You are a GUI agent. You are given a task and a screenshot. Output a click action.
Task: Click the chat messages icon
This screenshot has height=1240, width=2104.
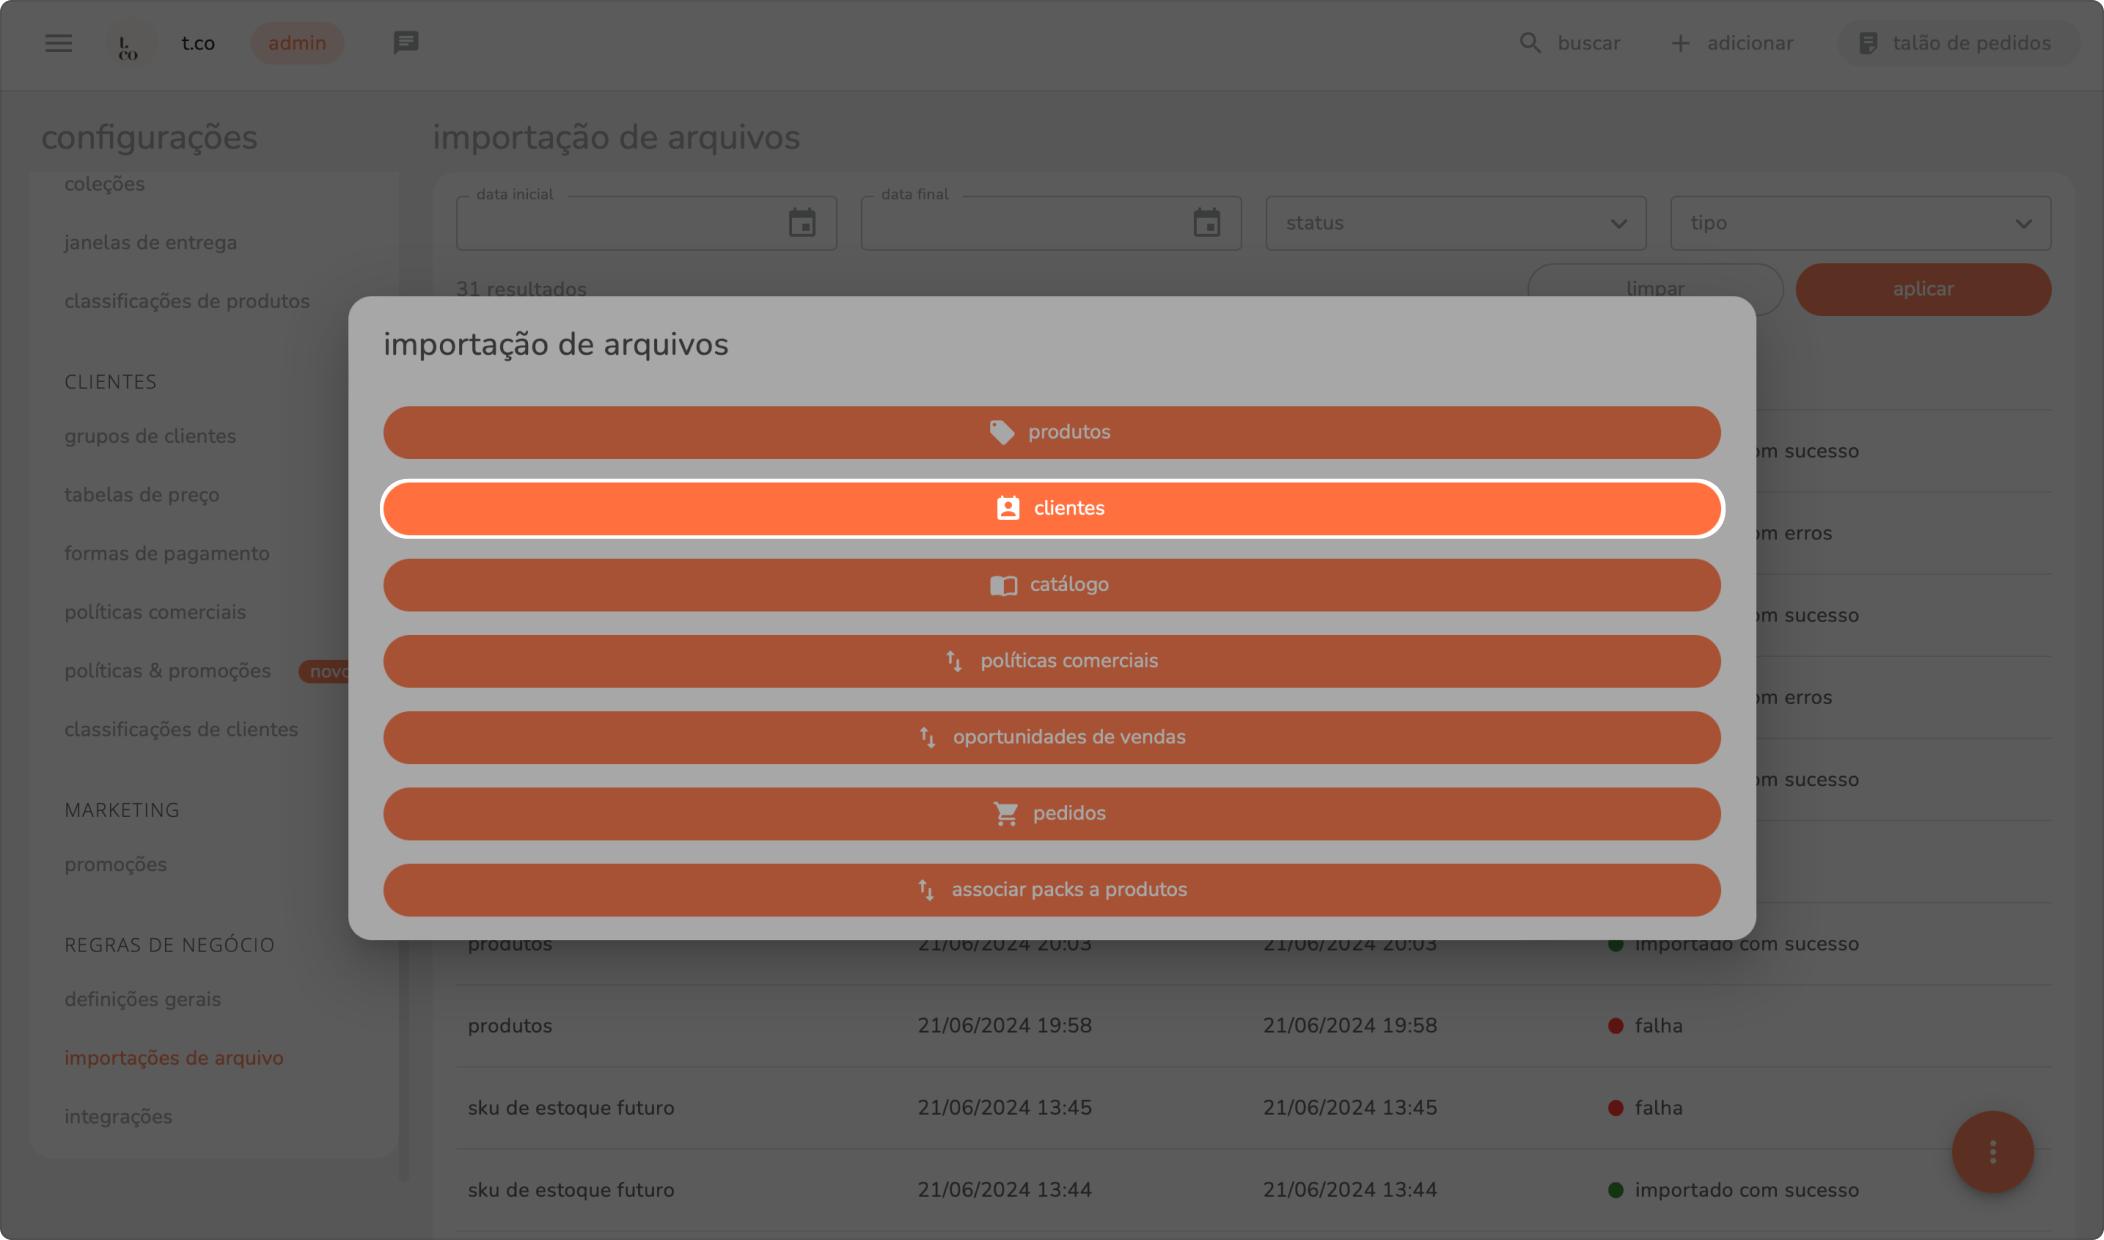click(405, 43)
